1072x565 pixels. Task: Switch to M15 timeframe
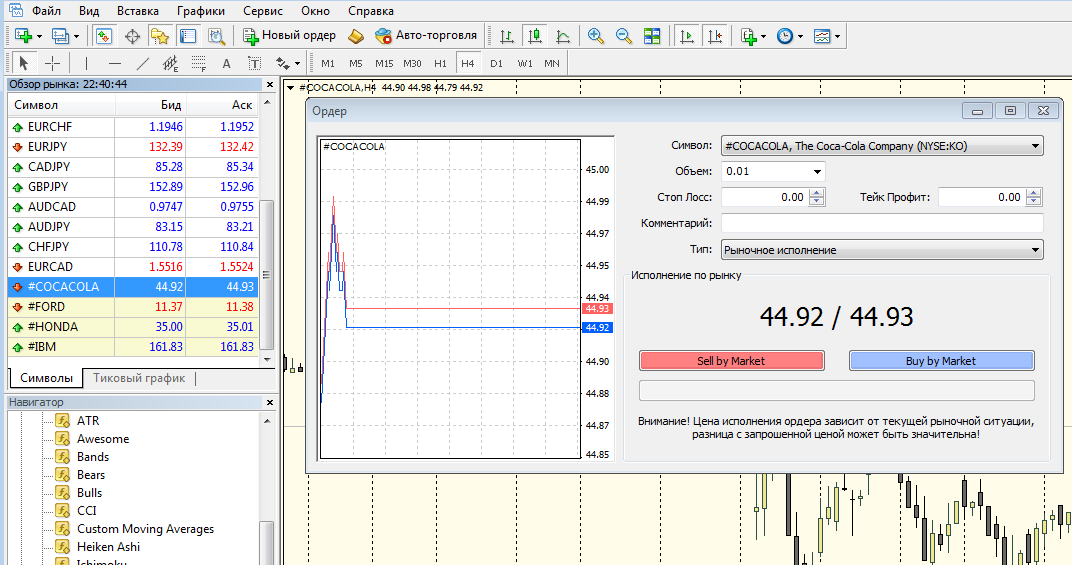pyautogui.click(x=384, y=64)
